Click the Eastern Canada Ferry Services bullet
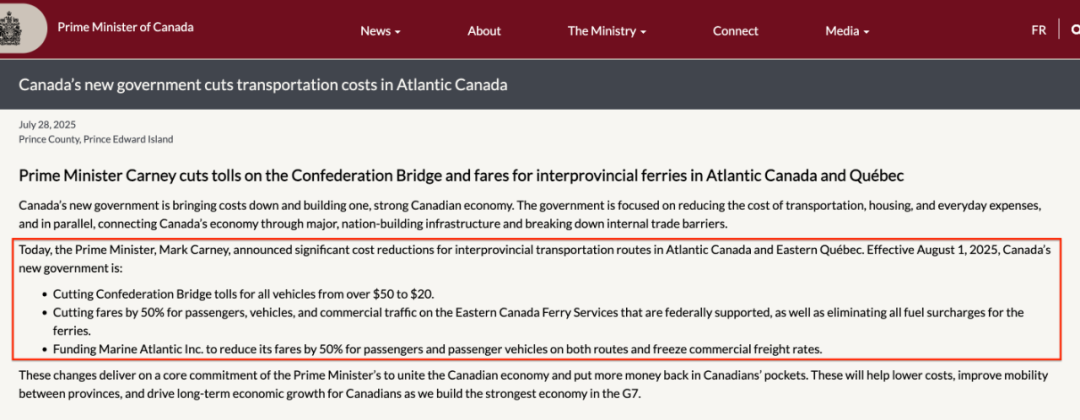This screenshot has width=1080, height=420. (539, 322)
